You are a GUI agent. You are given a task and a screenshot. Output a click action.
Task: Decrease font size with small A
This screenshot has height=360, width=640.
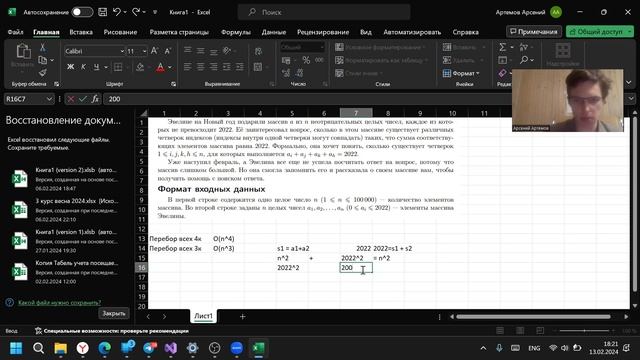click(x=167, y=51)
